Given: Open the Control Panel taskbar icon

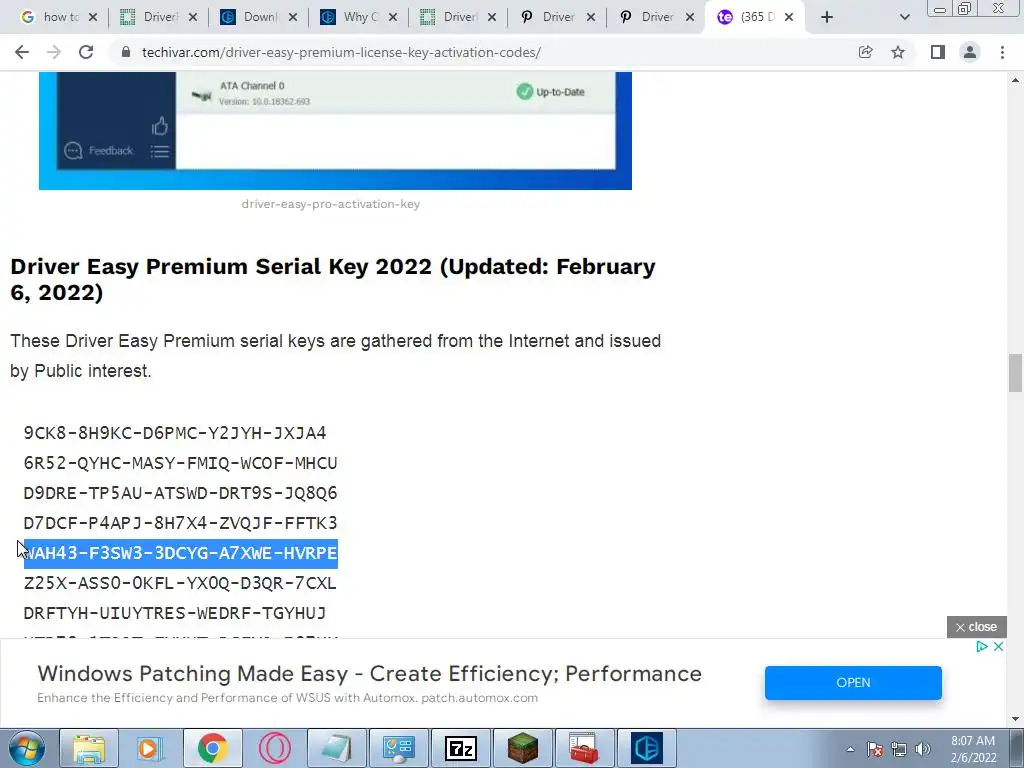Looking at the screenshot, I should coord(398,748).
